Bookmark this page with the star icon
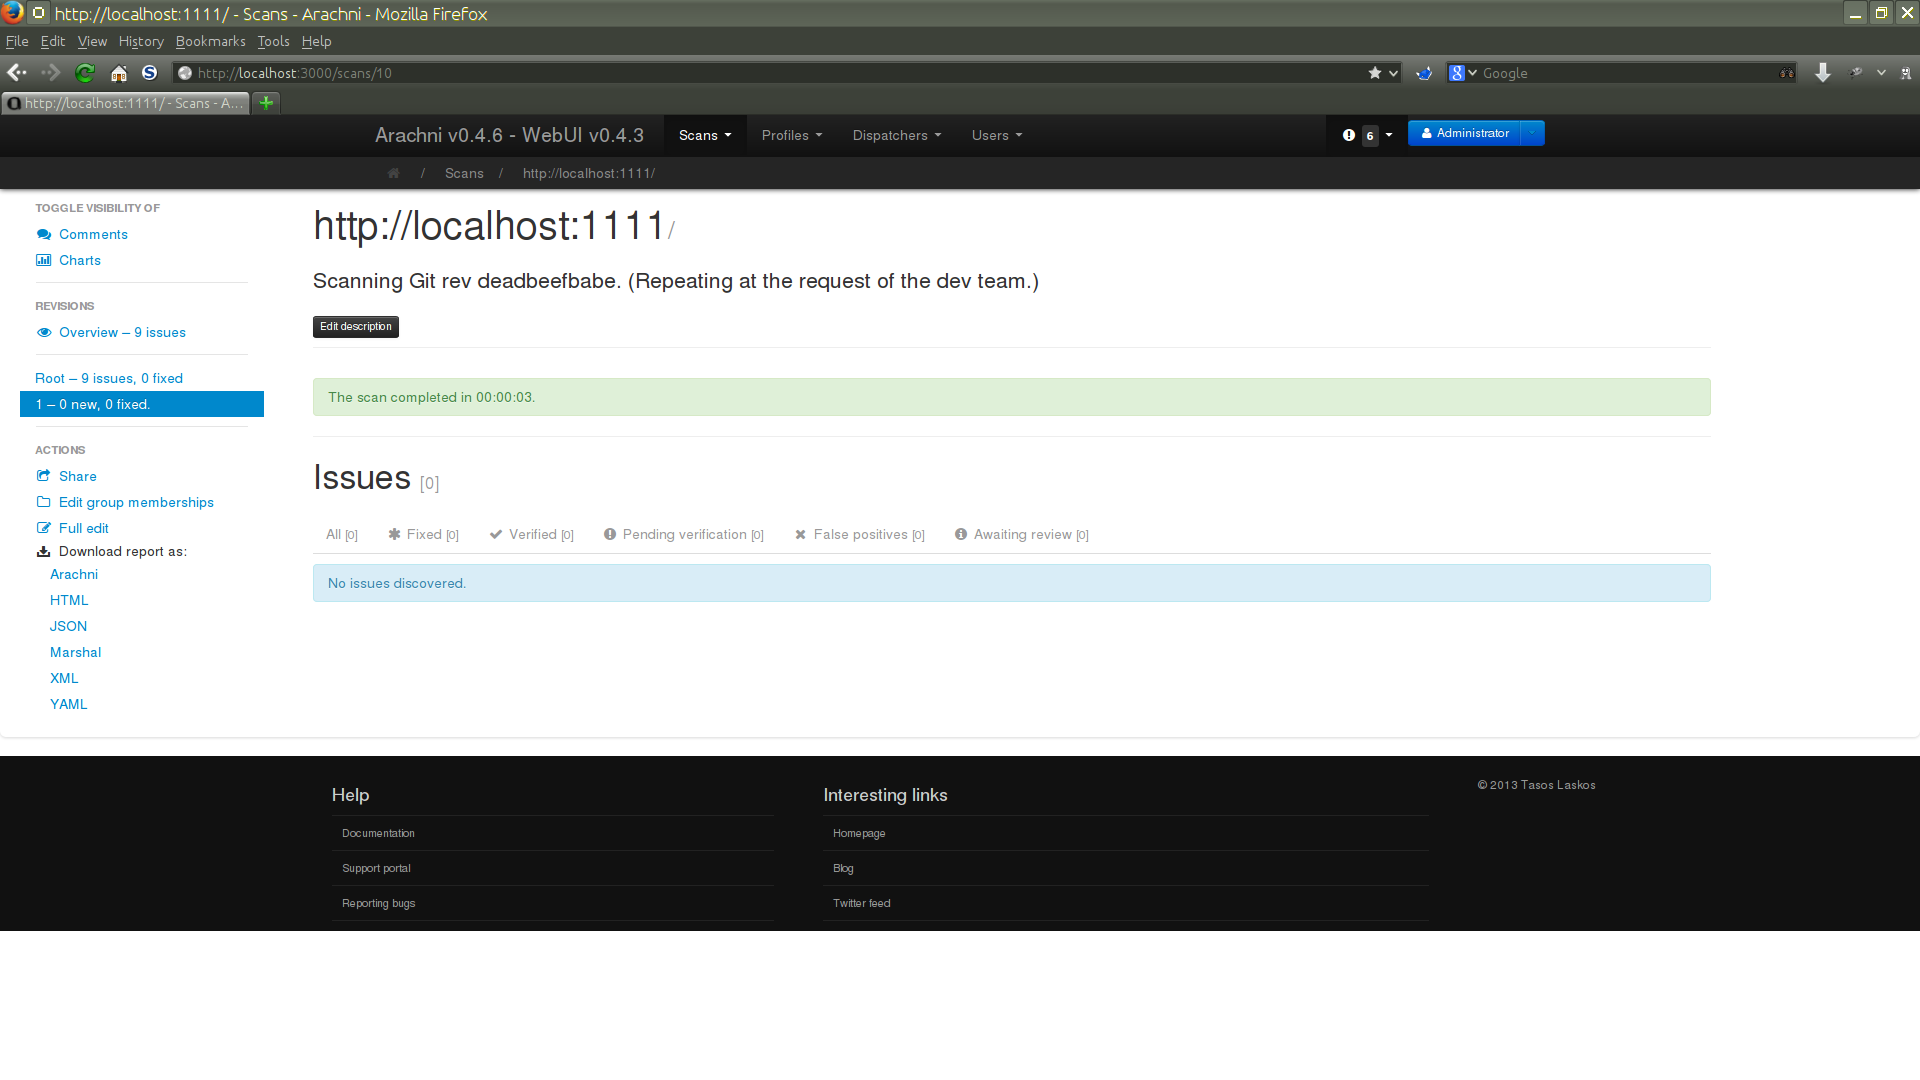1920x1080 pixels. [x=1375, y=73]
